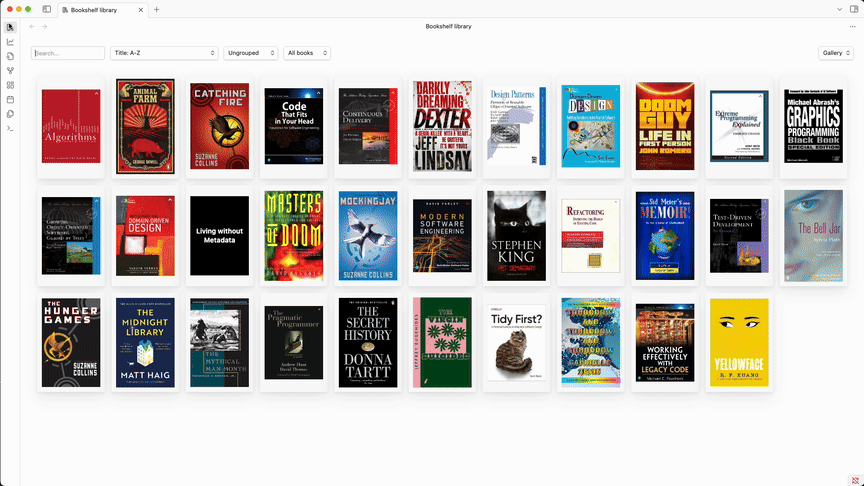Open The Midnight Library cover
This screenshot has height=486, width=864.
click(x=145, y=343)
